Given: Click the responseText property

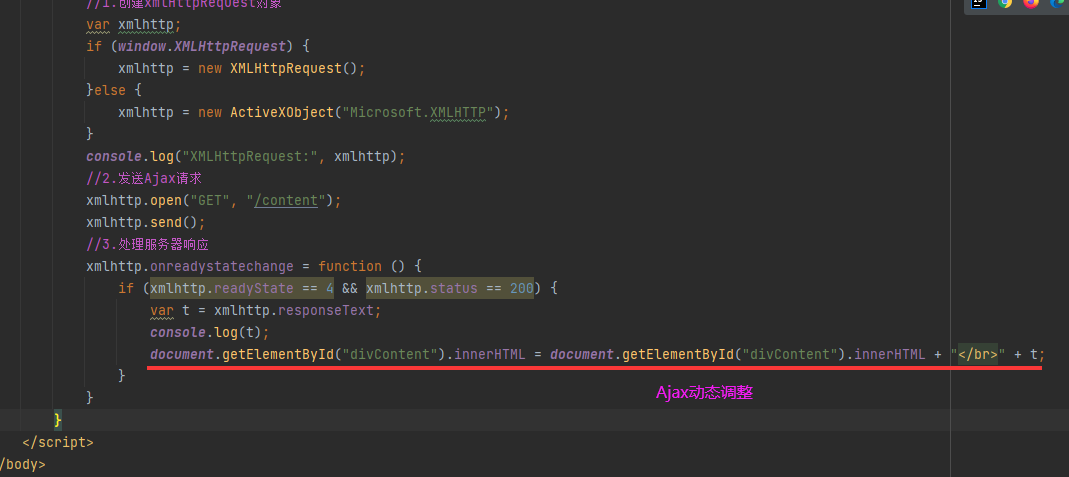Looking at the screenshot, I should click(326, 310).
